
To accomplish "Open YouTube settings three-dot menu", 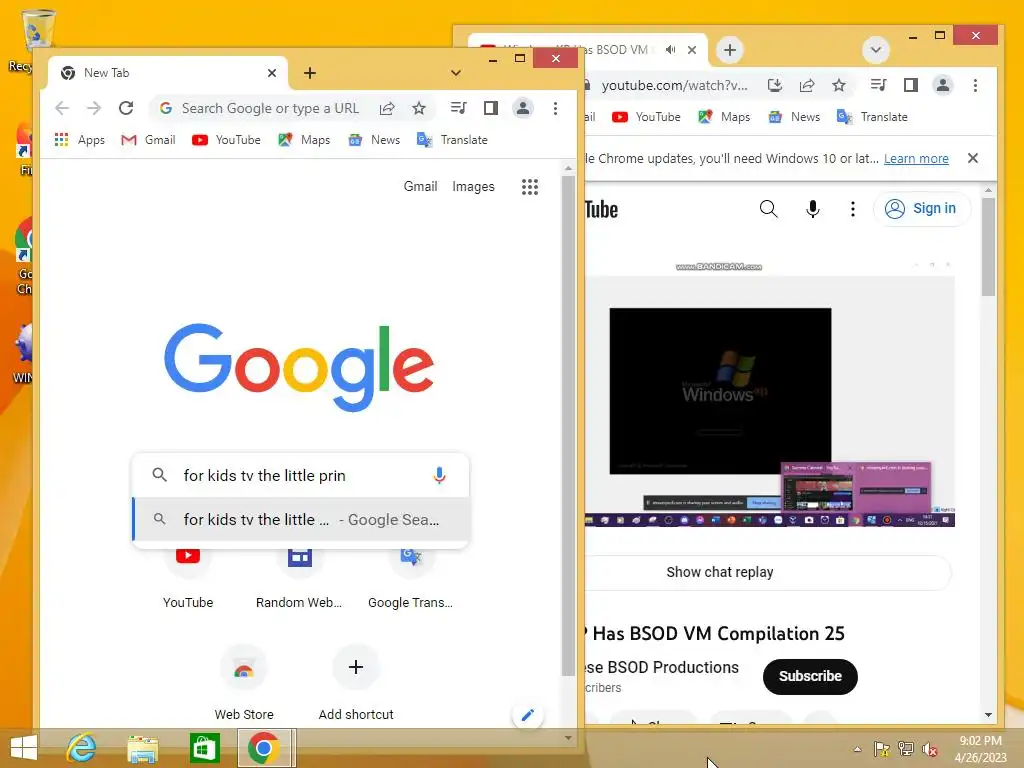I will (x=852, y=209).
